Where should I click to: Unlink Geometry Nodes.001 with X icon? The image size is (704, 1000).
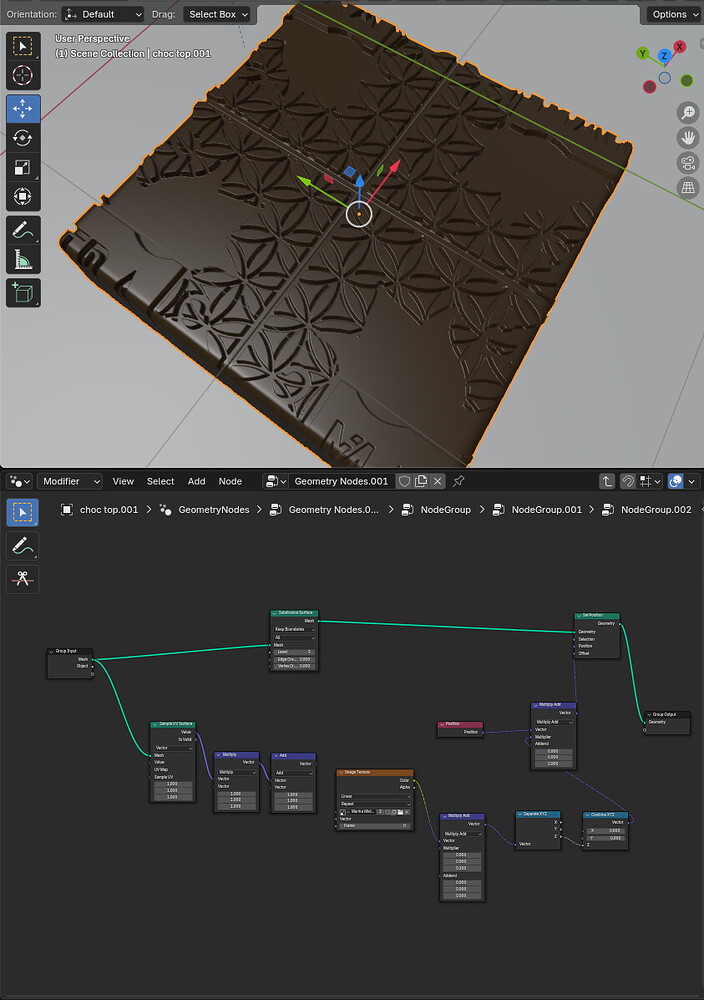(437, 482)
